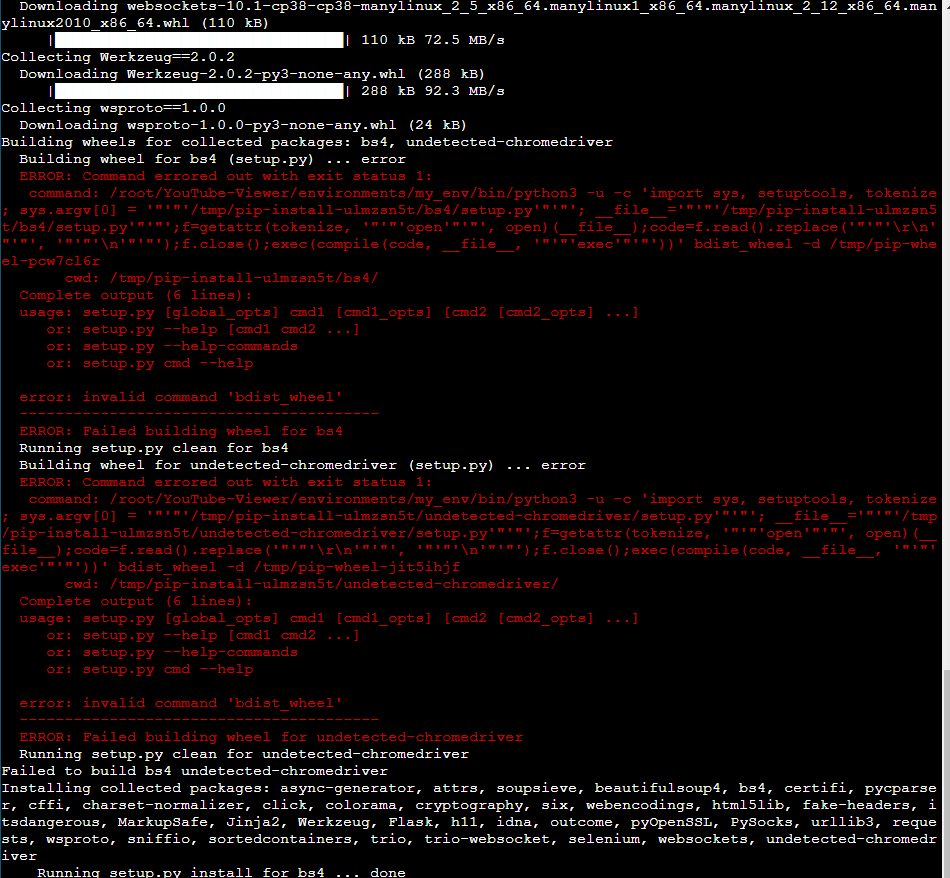Click 'Running setup.py clean for undetected-chromedriver'
The image size is (950, 878).
244,754
